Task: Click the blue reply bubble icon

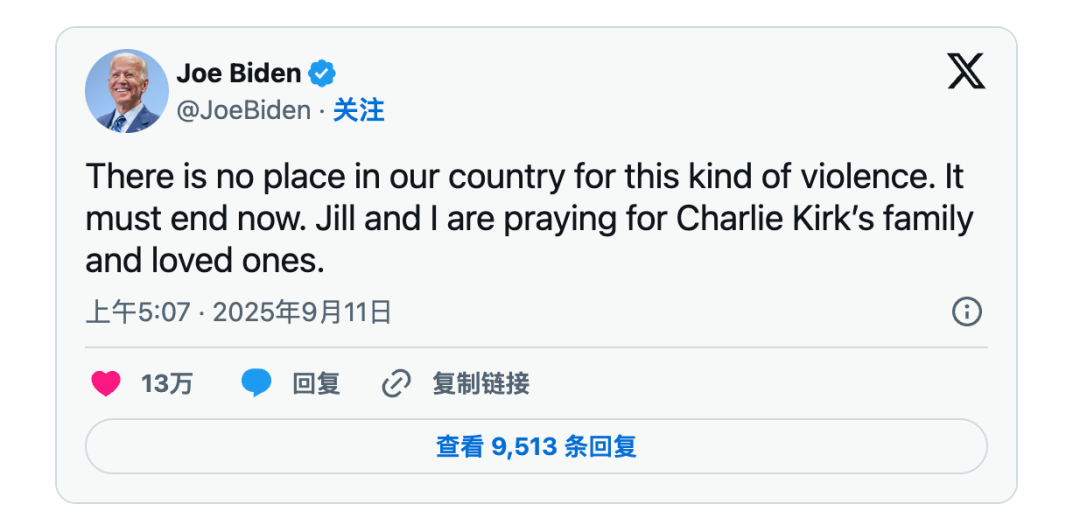Action: coord(257,383)
